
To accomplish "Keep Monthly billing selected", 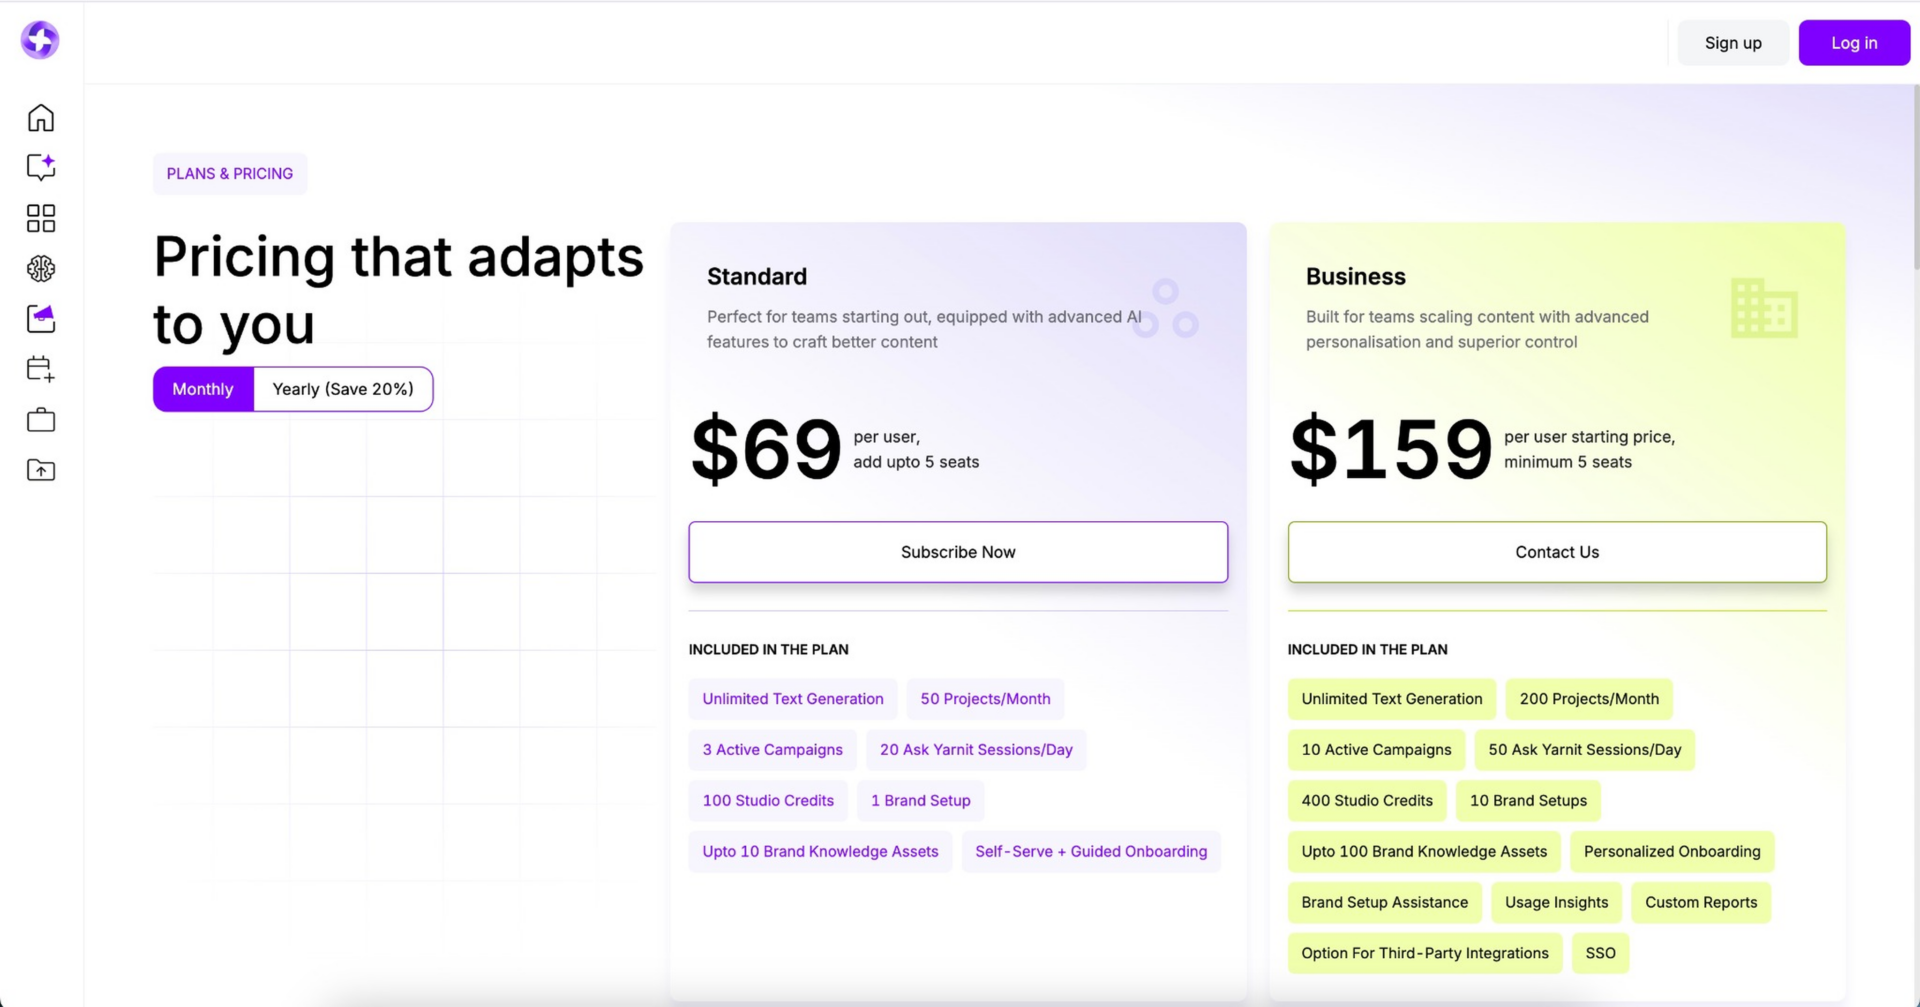I will (202, 389).
